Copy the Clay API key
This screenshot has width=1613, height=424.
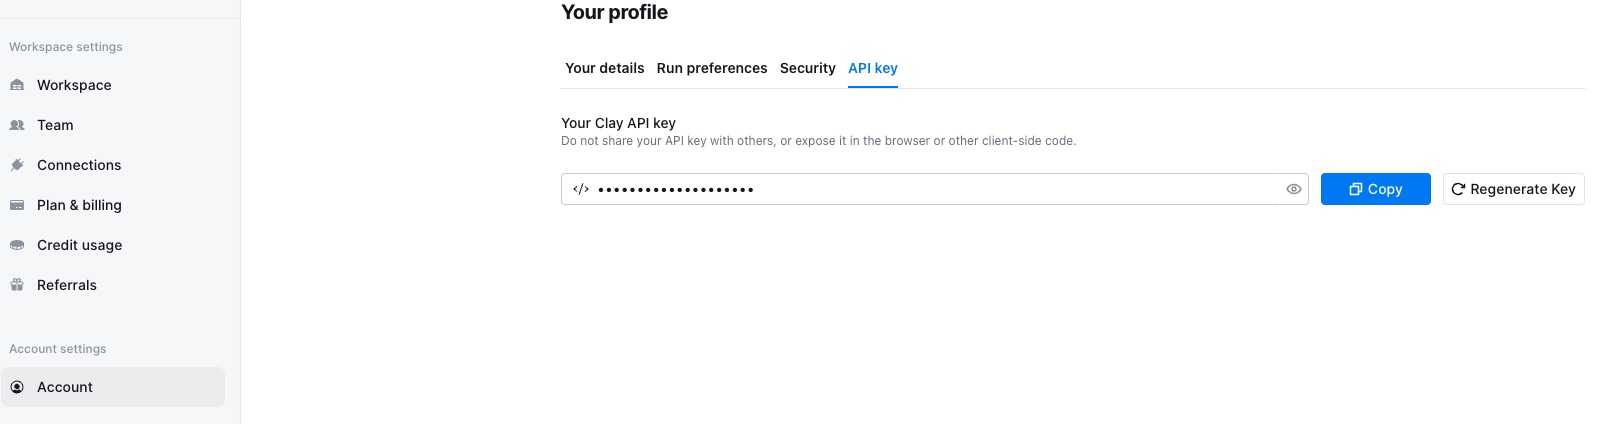tap(1376, 189)
